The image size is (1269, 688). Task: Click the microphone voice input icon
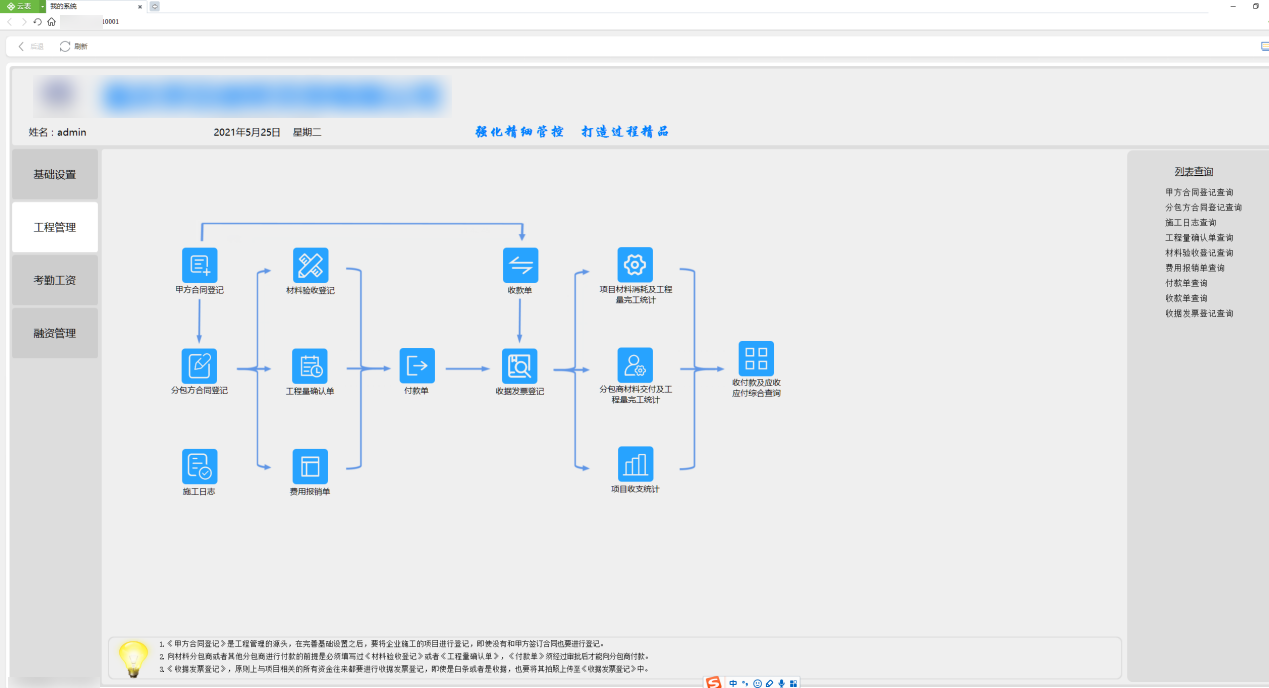(x=781, y=683)
